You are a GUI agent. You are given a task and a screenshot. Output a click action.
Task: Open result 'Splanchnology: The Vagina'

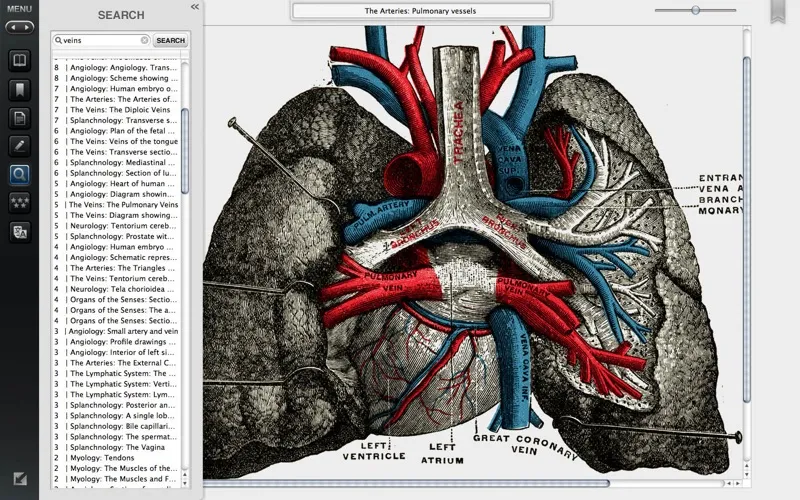116,447
